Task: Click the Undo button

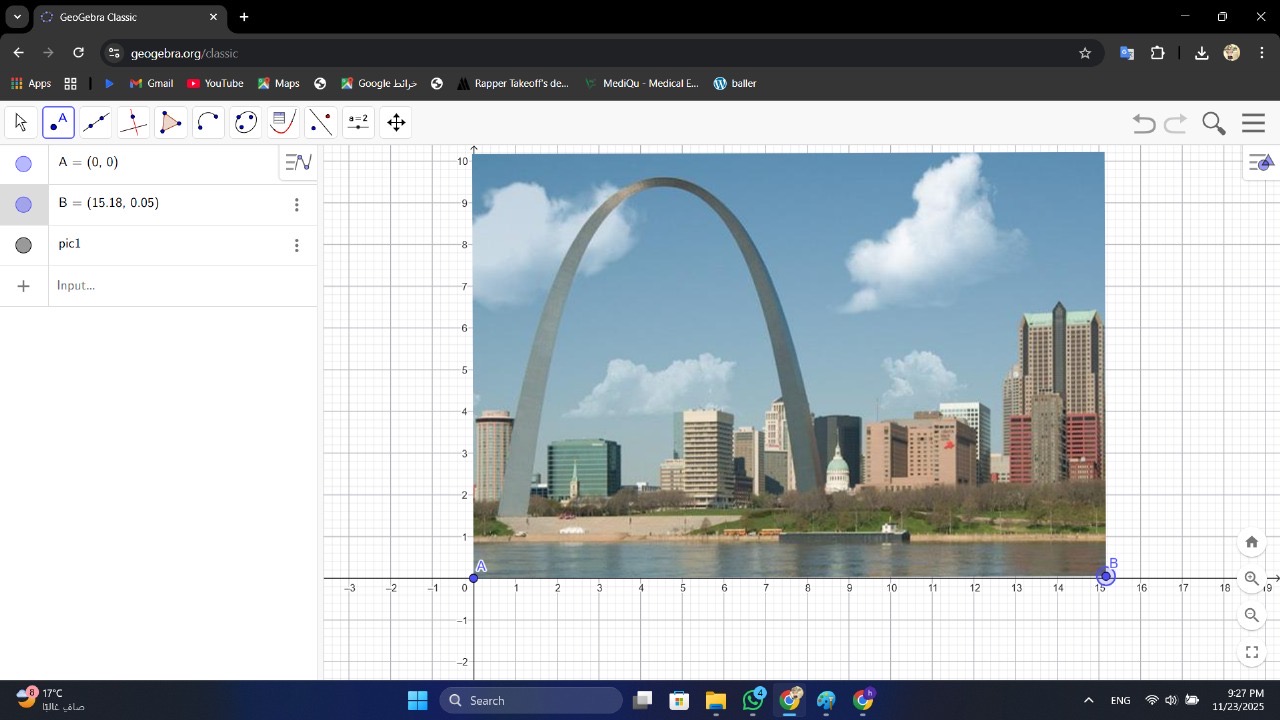Action: click(1144, 123)
